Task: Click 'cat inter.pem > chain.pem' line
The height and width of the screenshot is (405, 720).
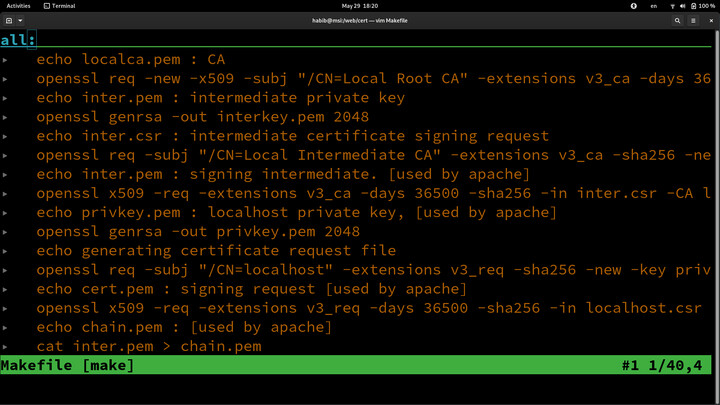Action: 149,346
